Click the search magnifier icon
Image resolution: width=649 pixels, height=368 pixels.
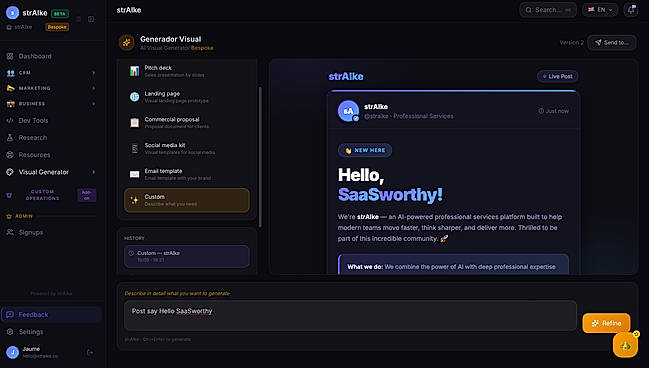point(529,10)
